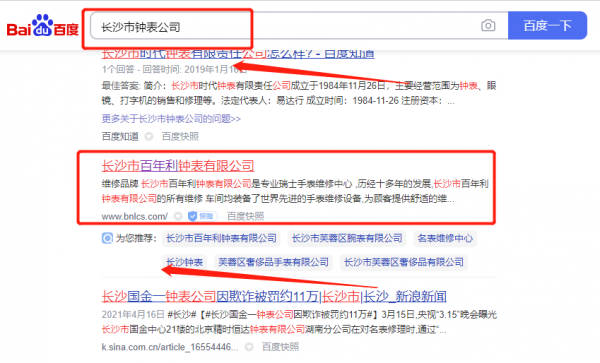Click date text 2021年4月16日

click(x=133, y=315)
